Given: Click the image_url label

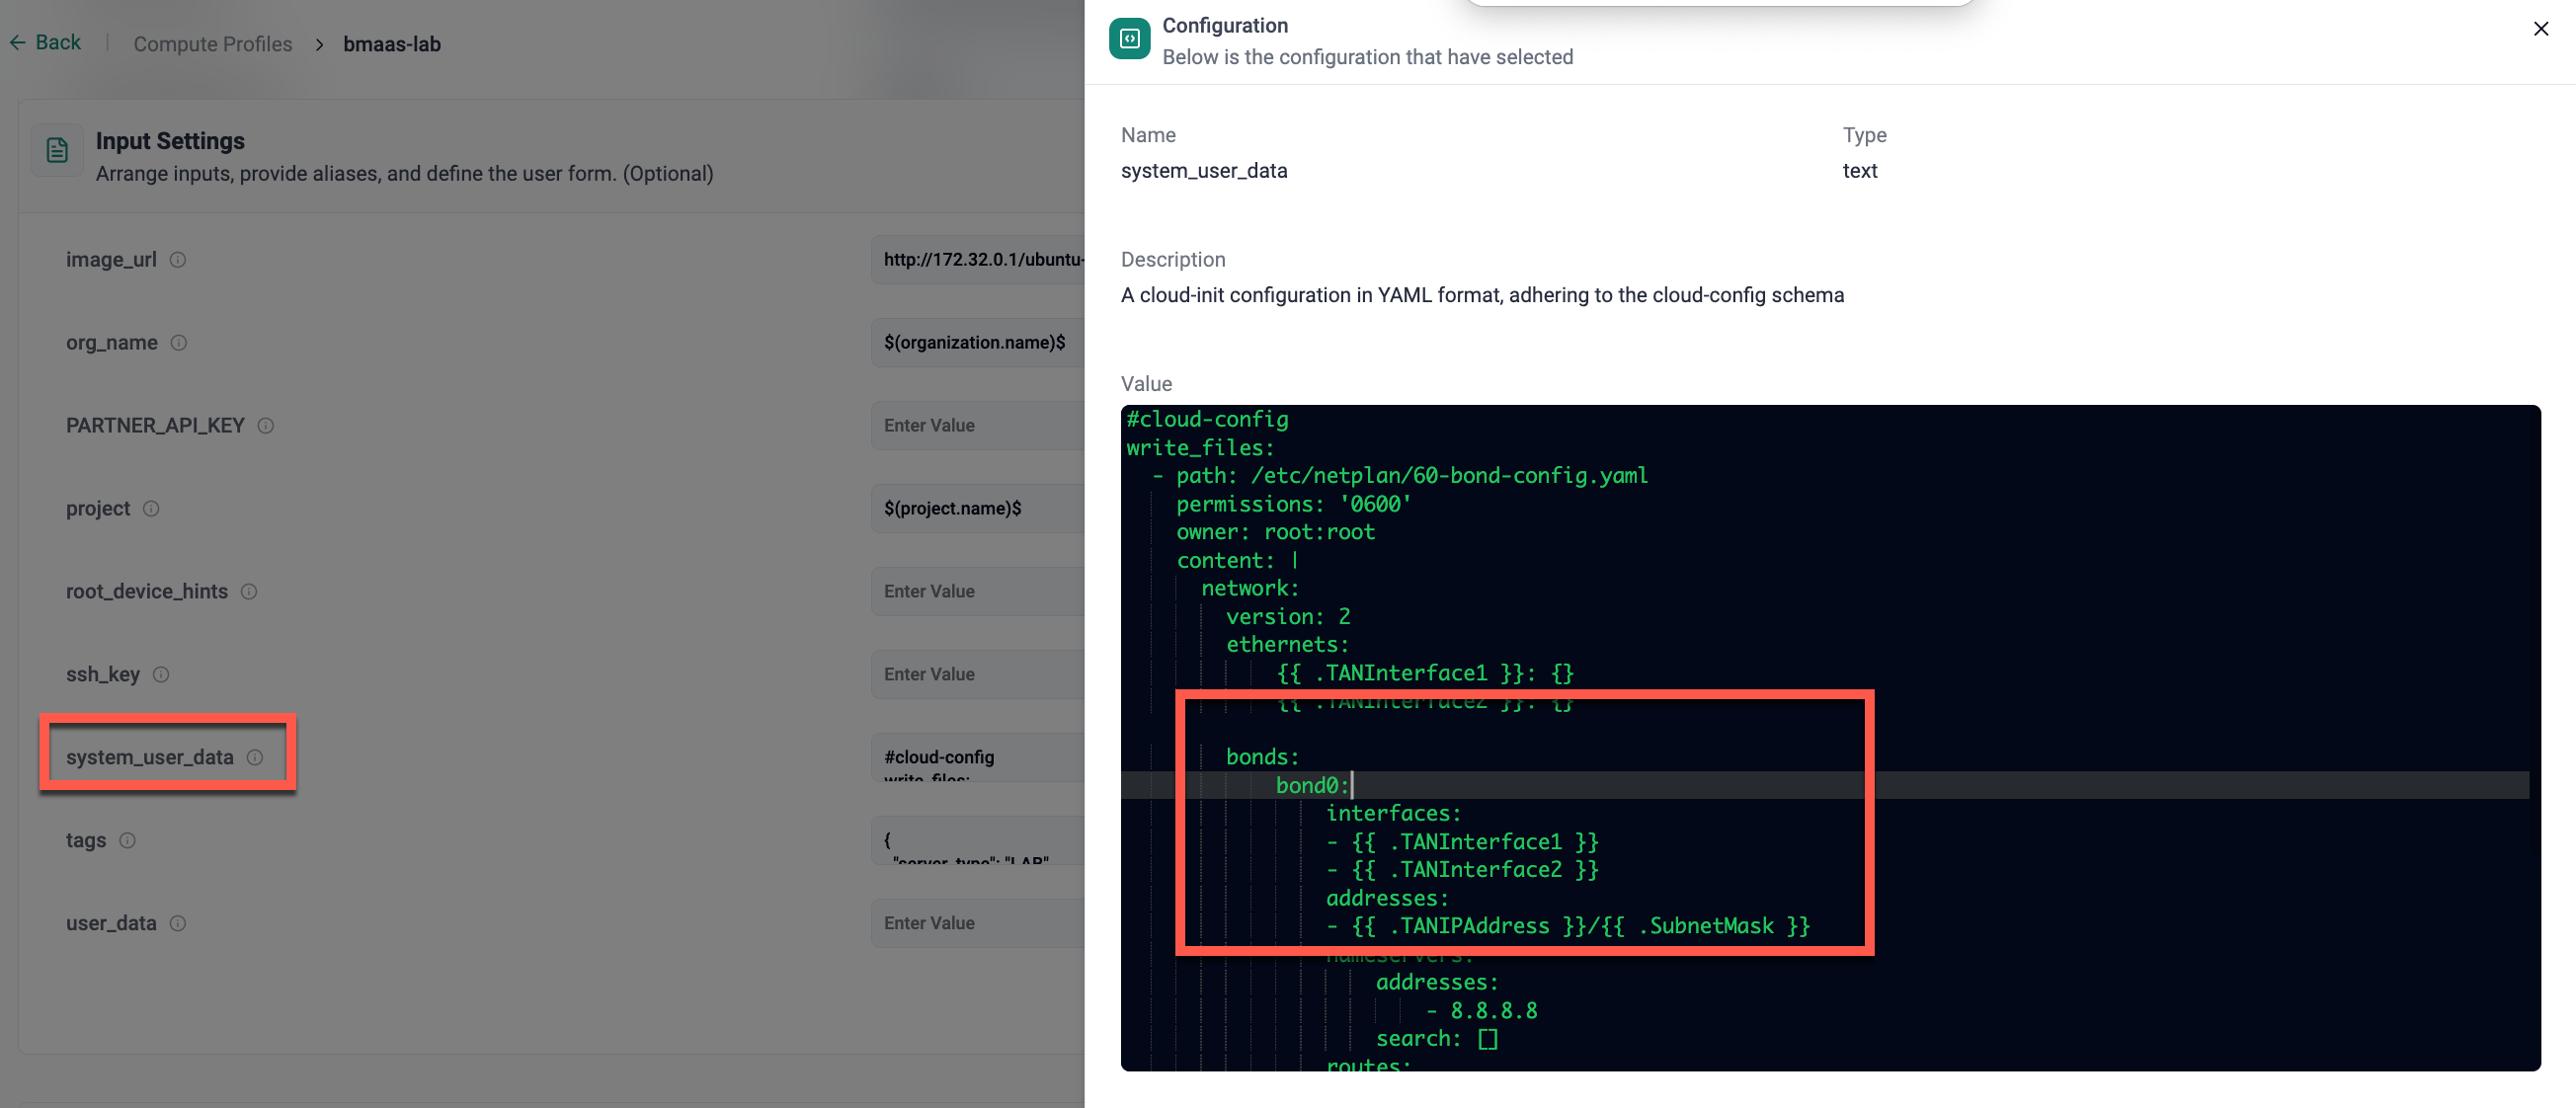Looking at the screenshot, I should (x=111, y=260).
